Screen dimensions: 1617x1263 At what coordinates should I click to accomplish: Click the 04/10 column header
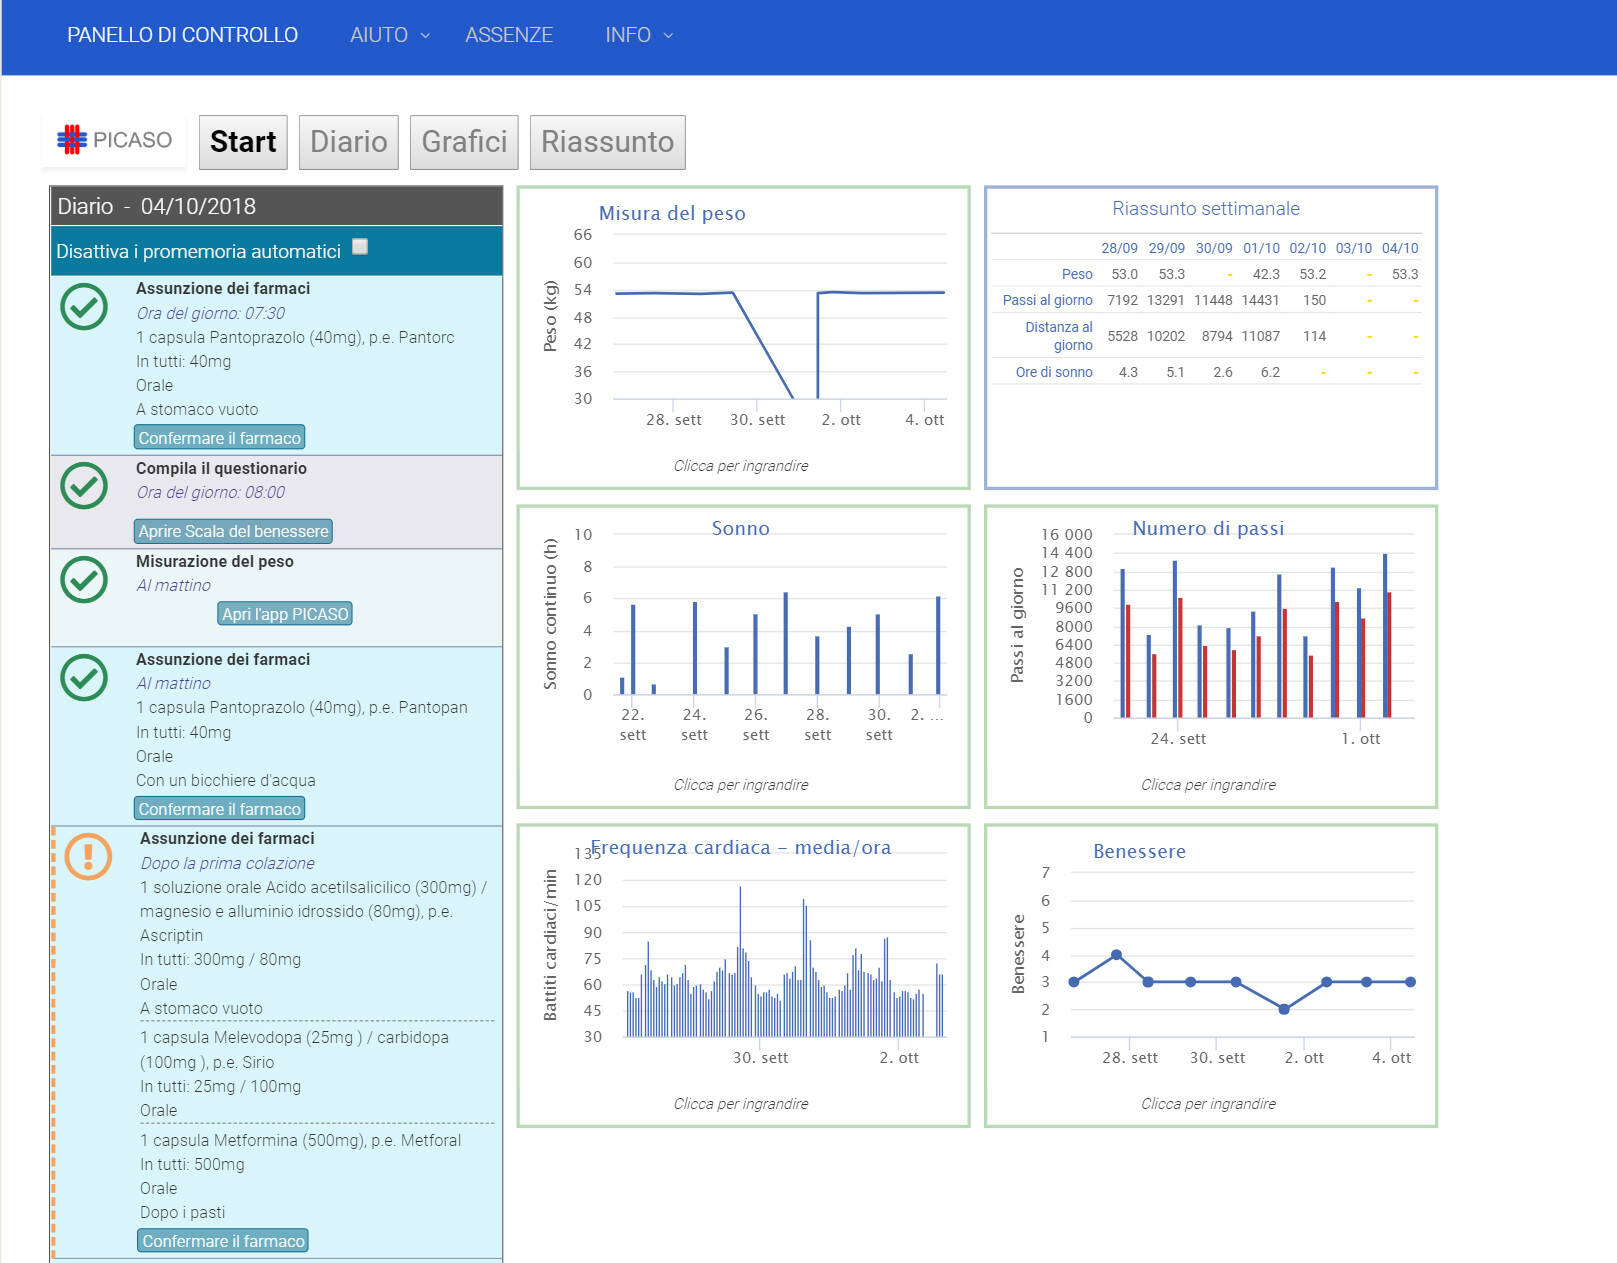pos(1400,248)
